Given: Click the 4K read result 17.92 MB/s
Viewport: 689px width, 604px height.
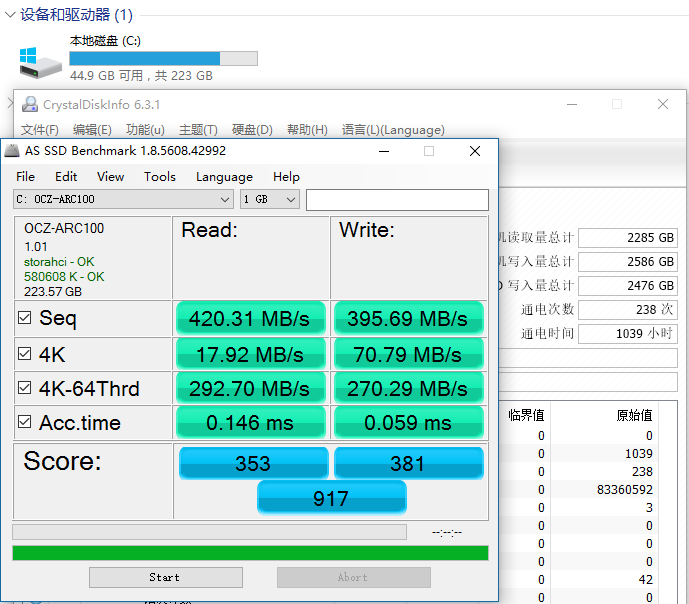Looking at the screenshot, I should click(250, 354).
